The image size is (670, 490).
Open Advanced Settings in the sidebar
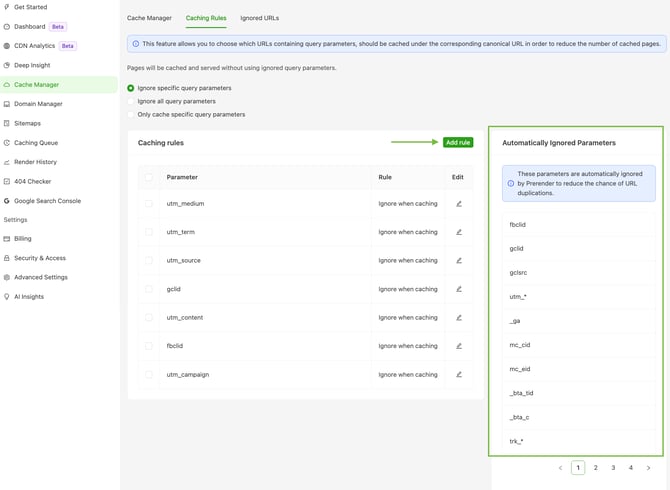point(41,277)
